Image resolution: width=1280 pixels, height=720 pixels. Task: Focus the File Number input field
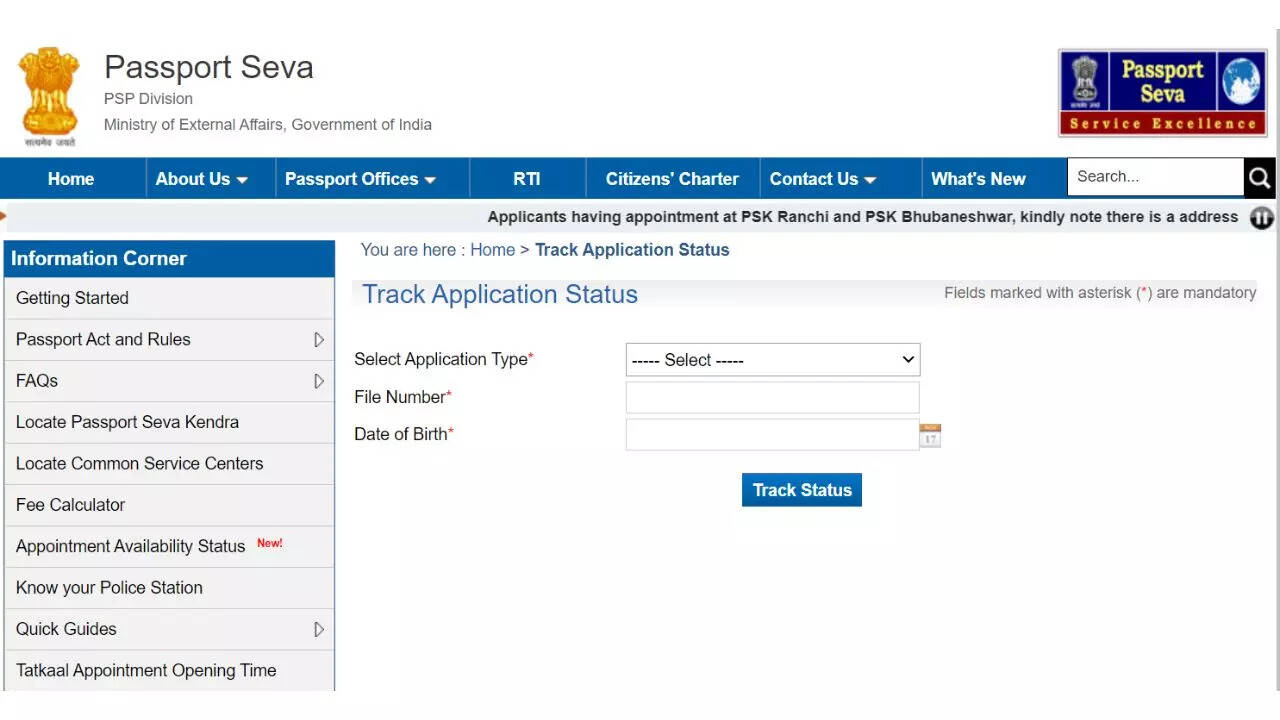[x=772, y=397]
